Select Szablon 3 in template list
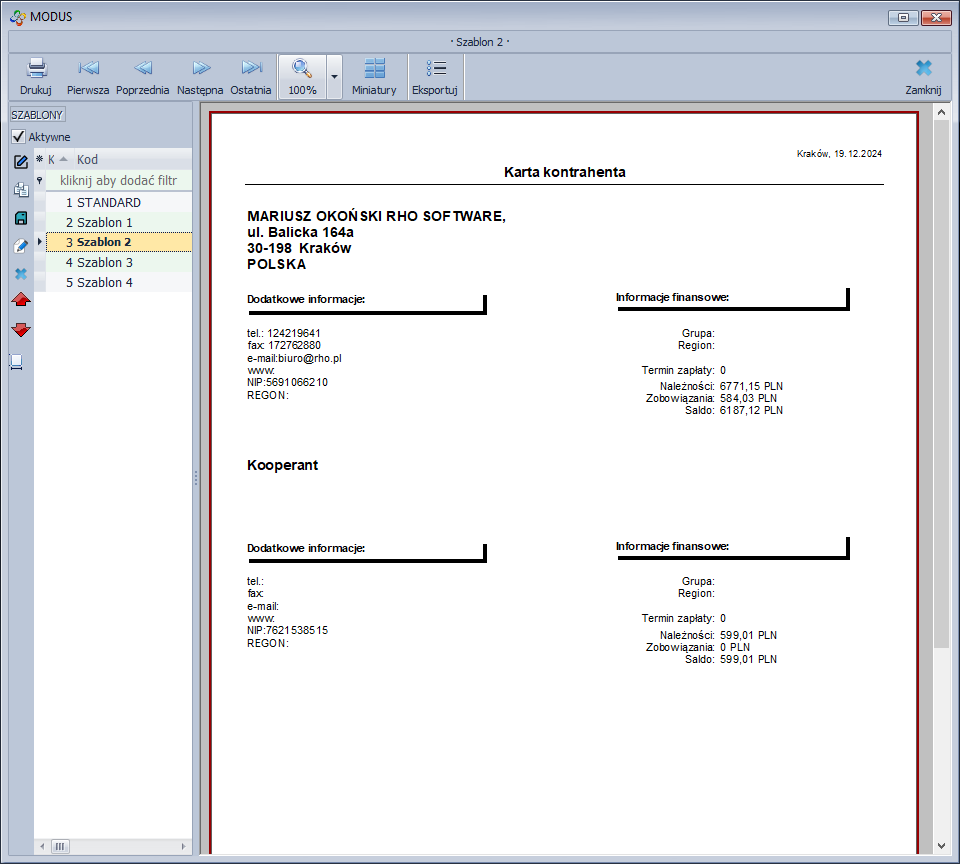The height and width of the screenshot is (864, 960). [x=104, y=263]
